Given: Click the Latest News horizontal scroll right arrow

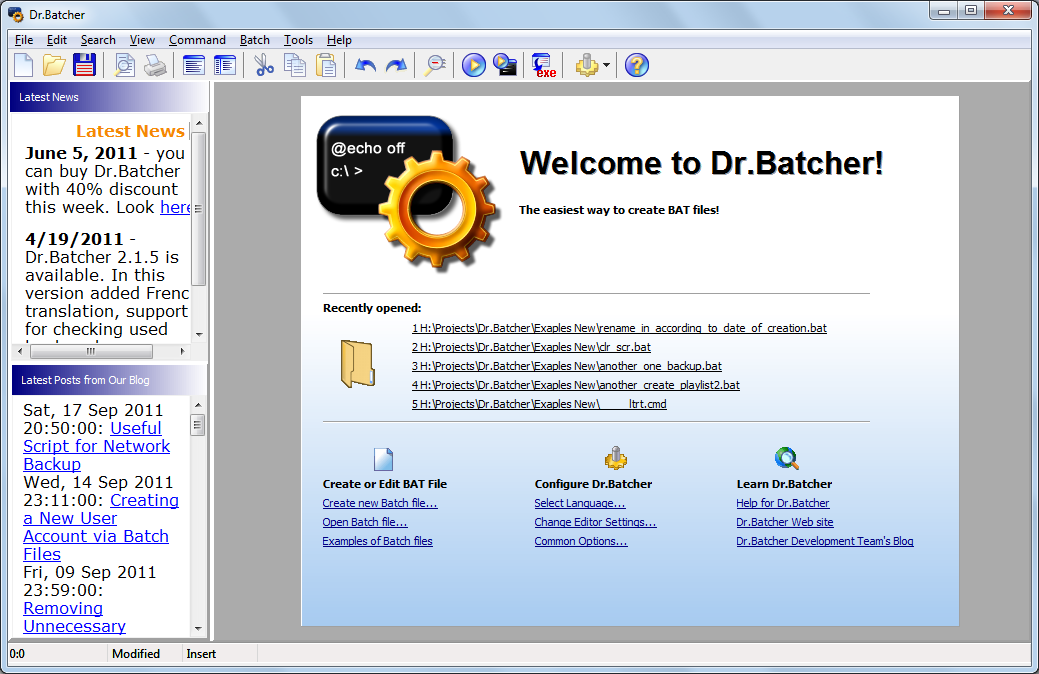Looking at the screenshot, I should coord(182,351).
